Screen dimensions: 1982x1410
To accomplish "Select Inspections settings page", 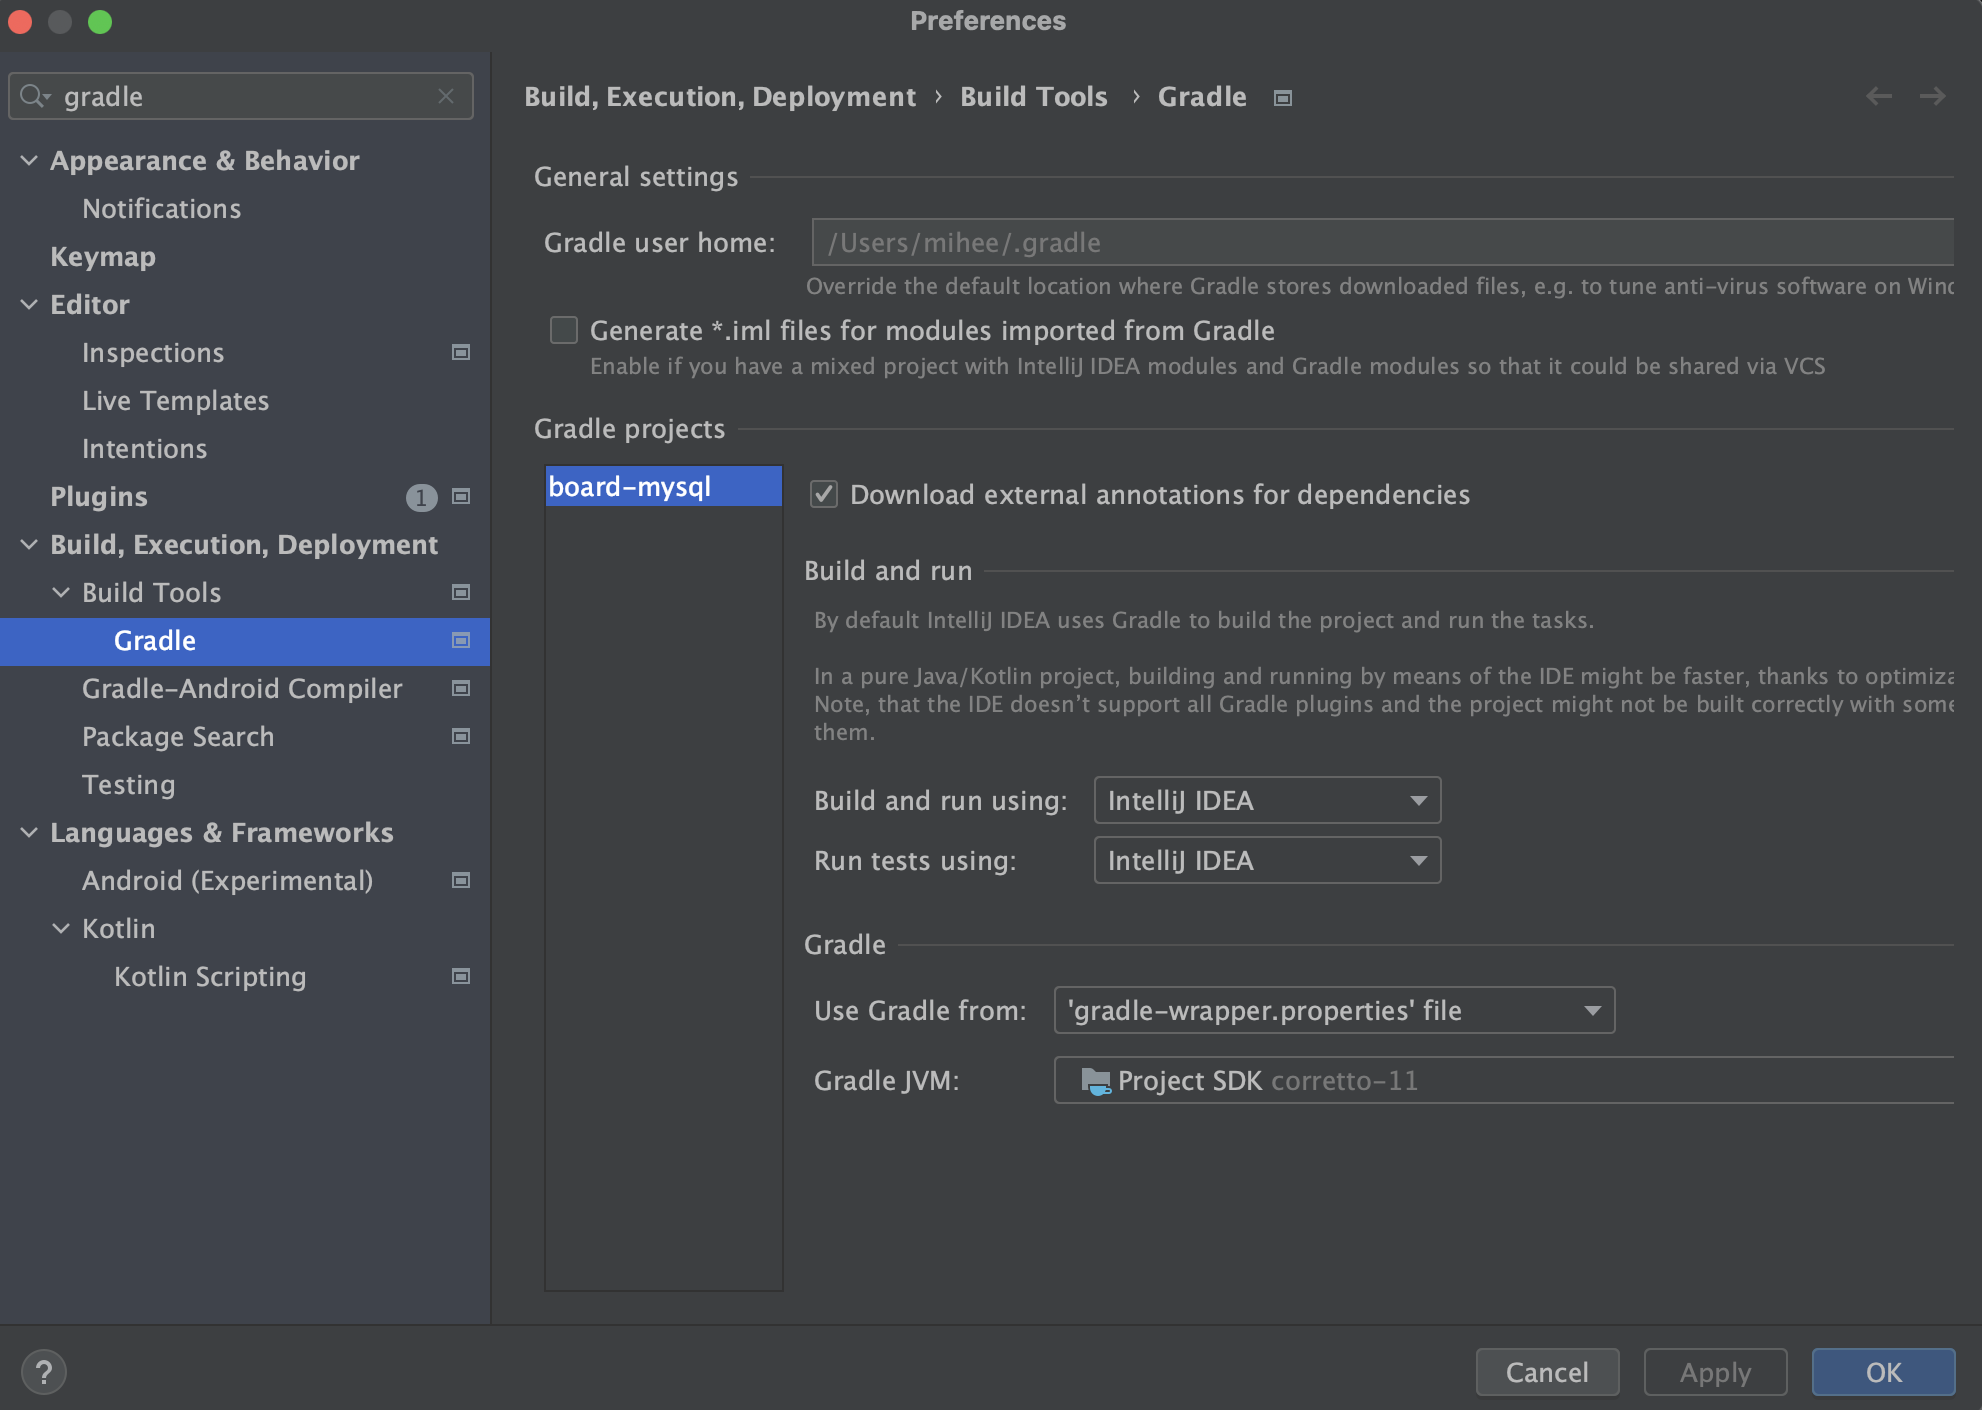I will click(153, 352).
